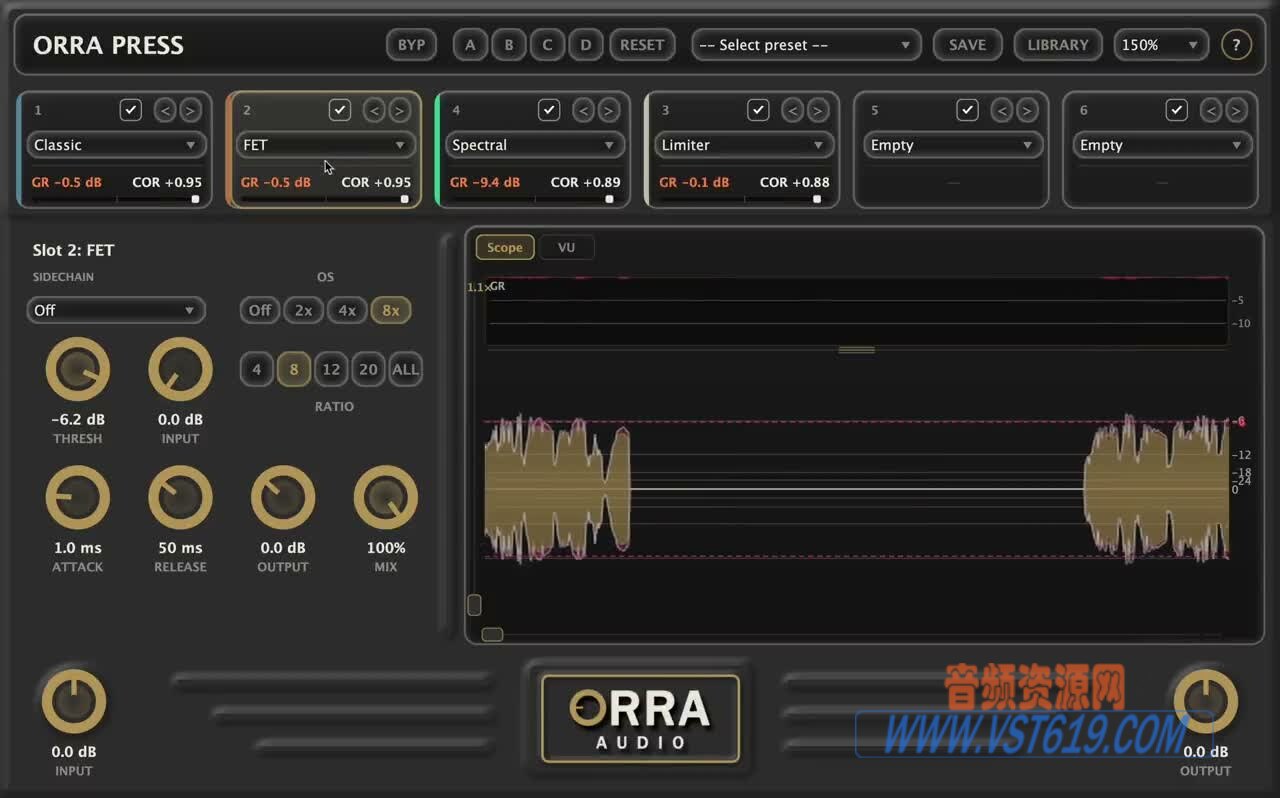Click the global INPUT knob bottom-left
Screen dimensions: 1280x798
tap(74, 701)
